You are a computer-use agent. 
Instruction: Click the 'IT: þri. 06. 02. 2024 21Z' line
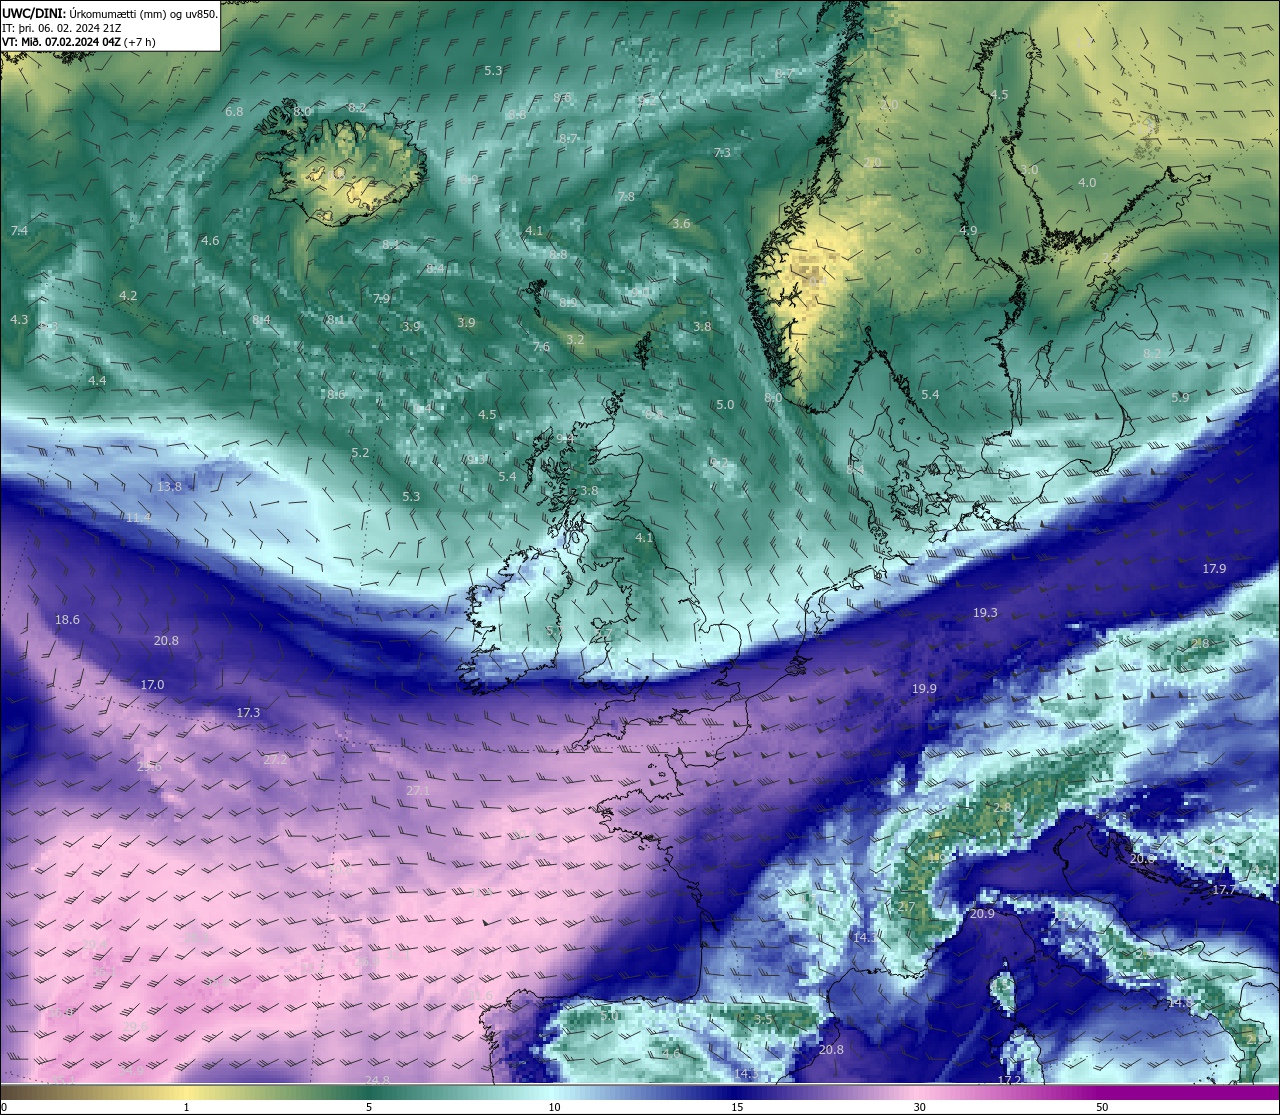(62, 28)
